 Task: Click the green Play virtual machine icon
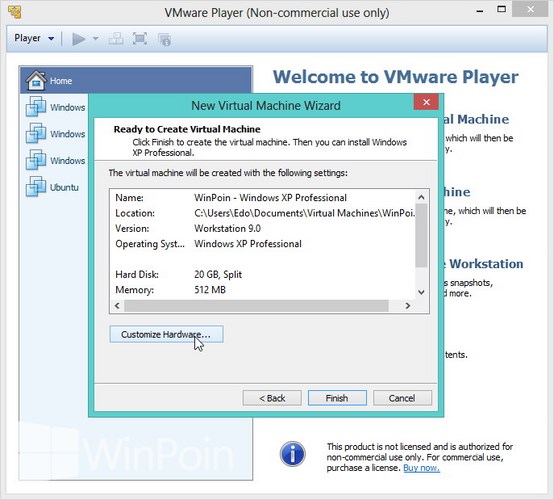(78, 39)
